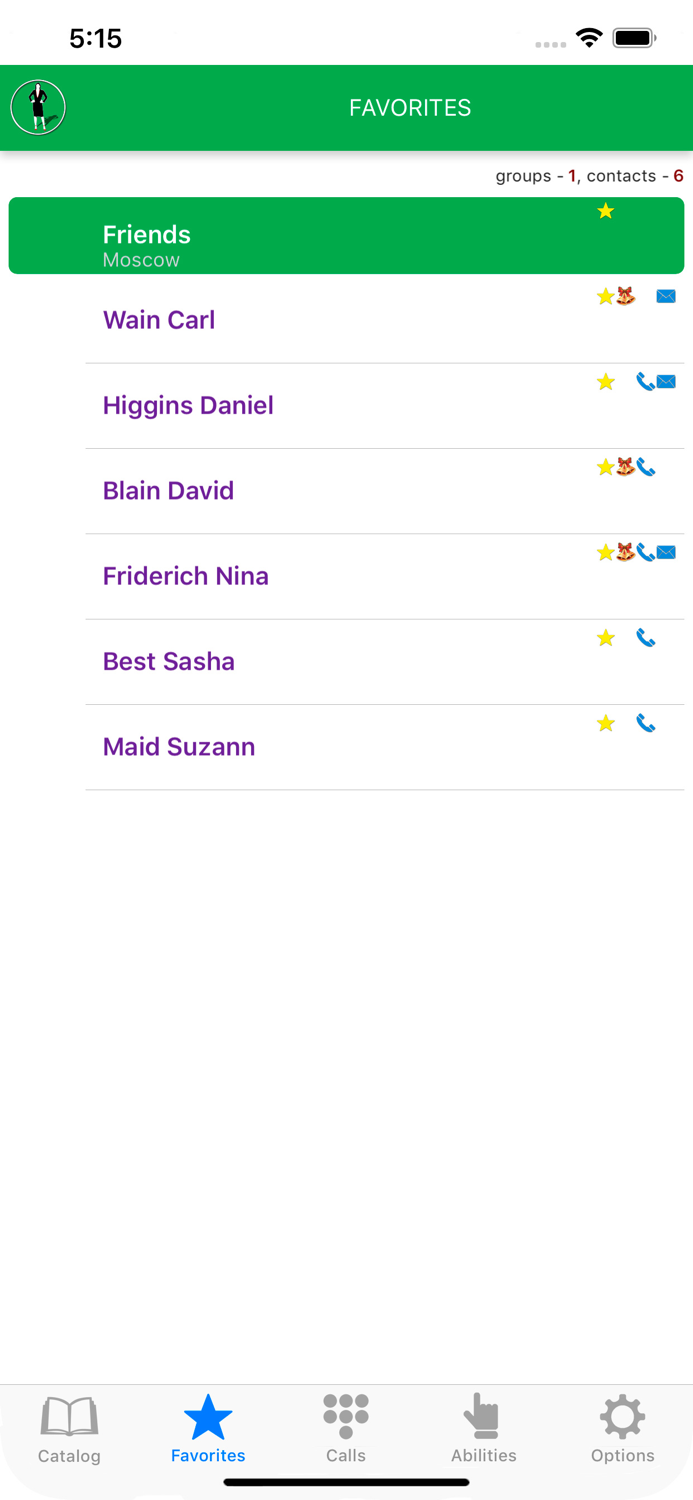This screenshot has width=693, height=1500.
Task: Toggle the star on the Friends group header
Action: click(x=605, y=211)
